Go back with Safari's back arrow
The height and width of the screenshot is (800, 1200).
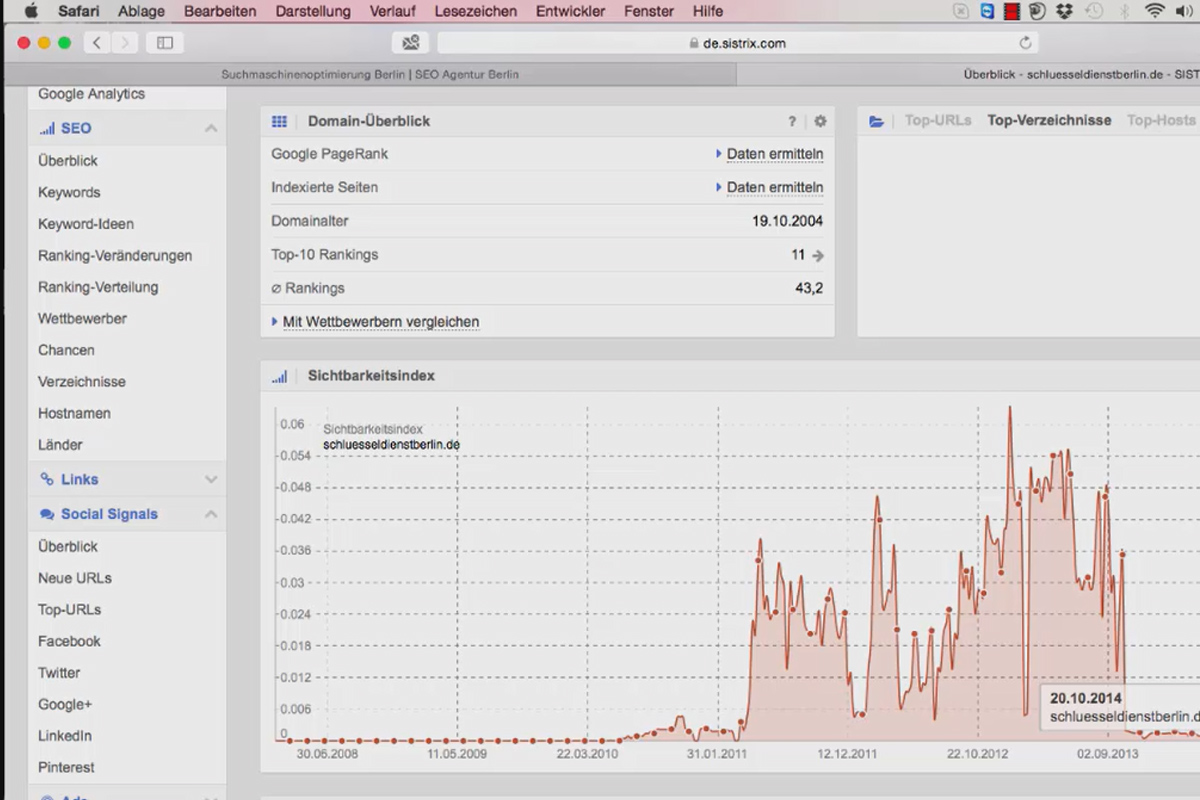(97, 43)
